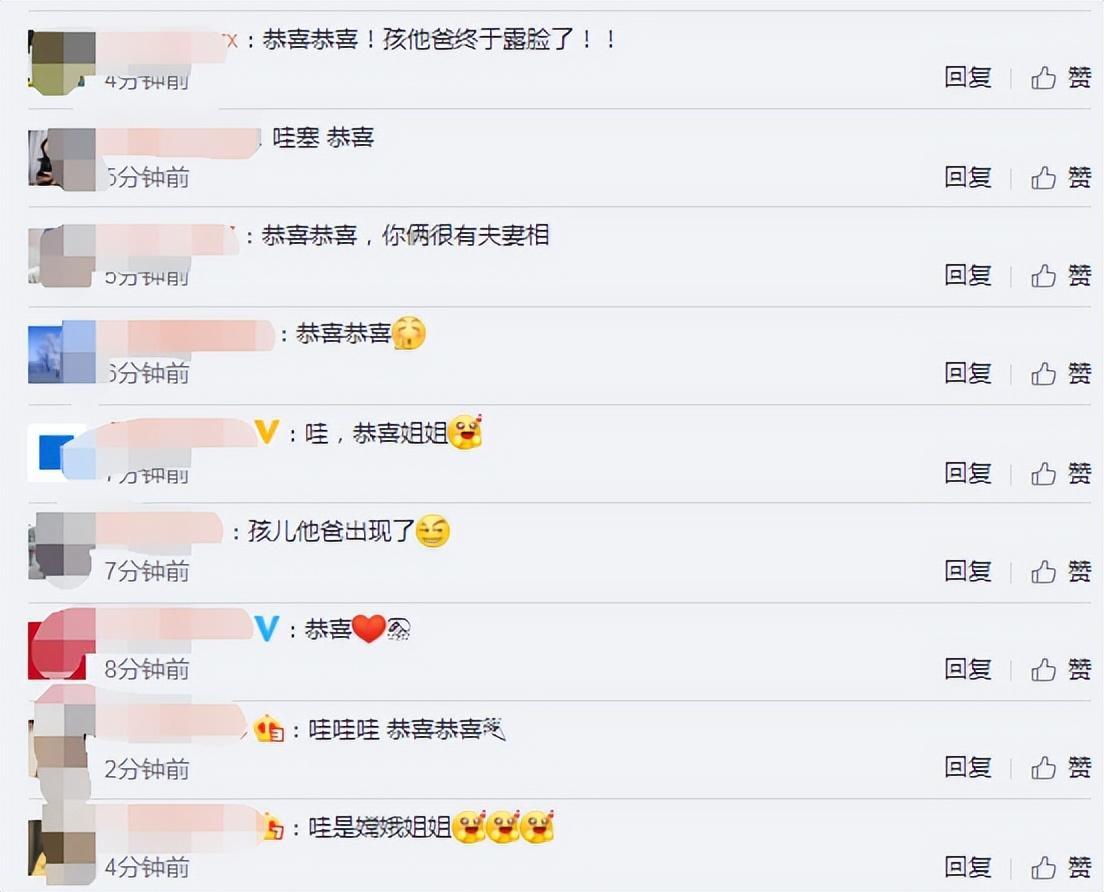Reply to the '哇是嫦娥姐姐' comment
The height and width of the screenshot is (892, 1104).
coord(968,867)
